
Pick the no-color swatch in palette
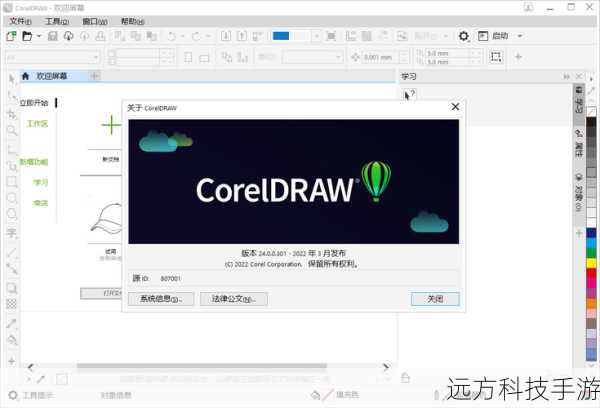point(591,112)
